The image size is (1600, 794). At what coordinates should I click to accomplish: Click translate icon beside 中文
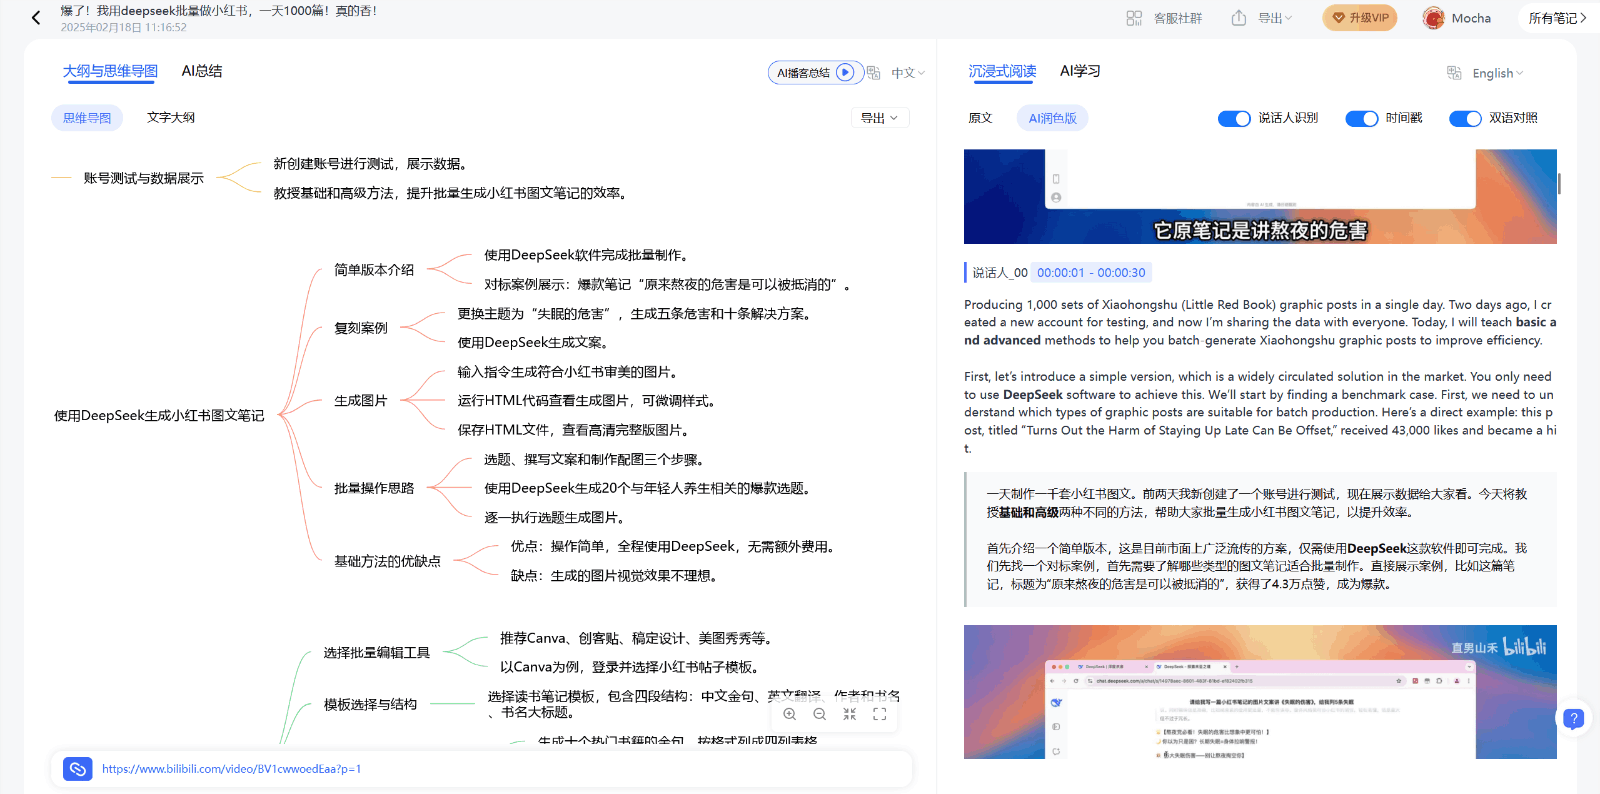pyautogui.click(x=873, y=73)
